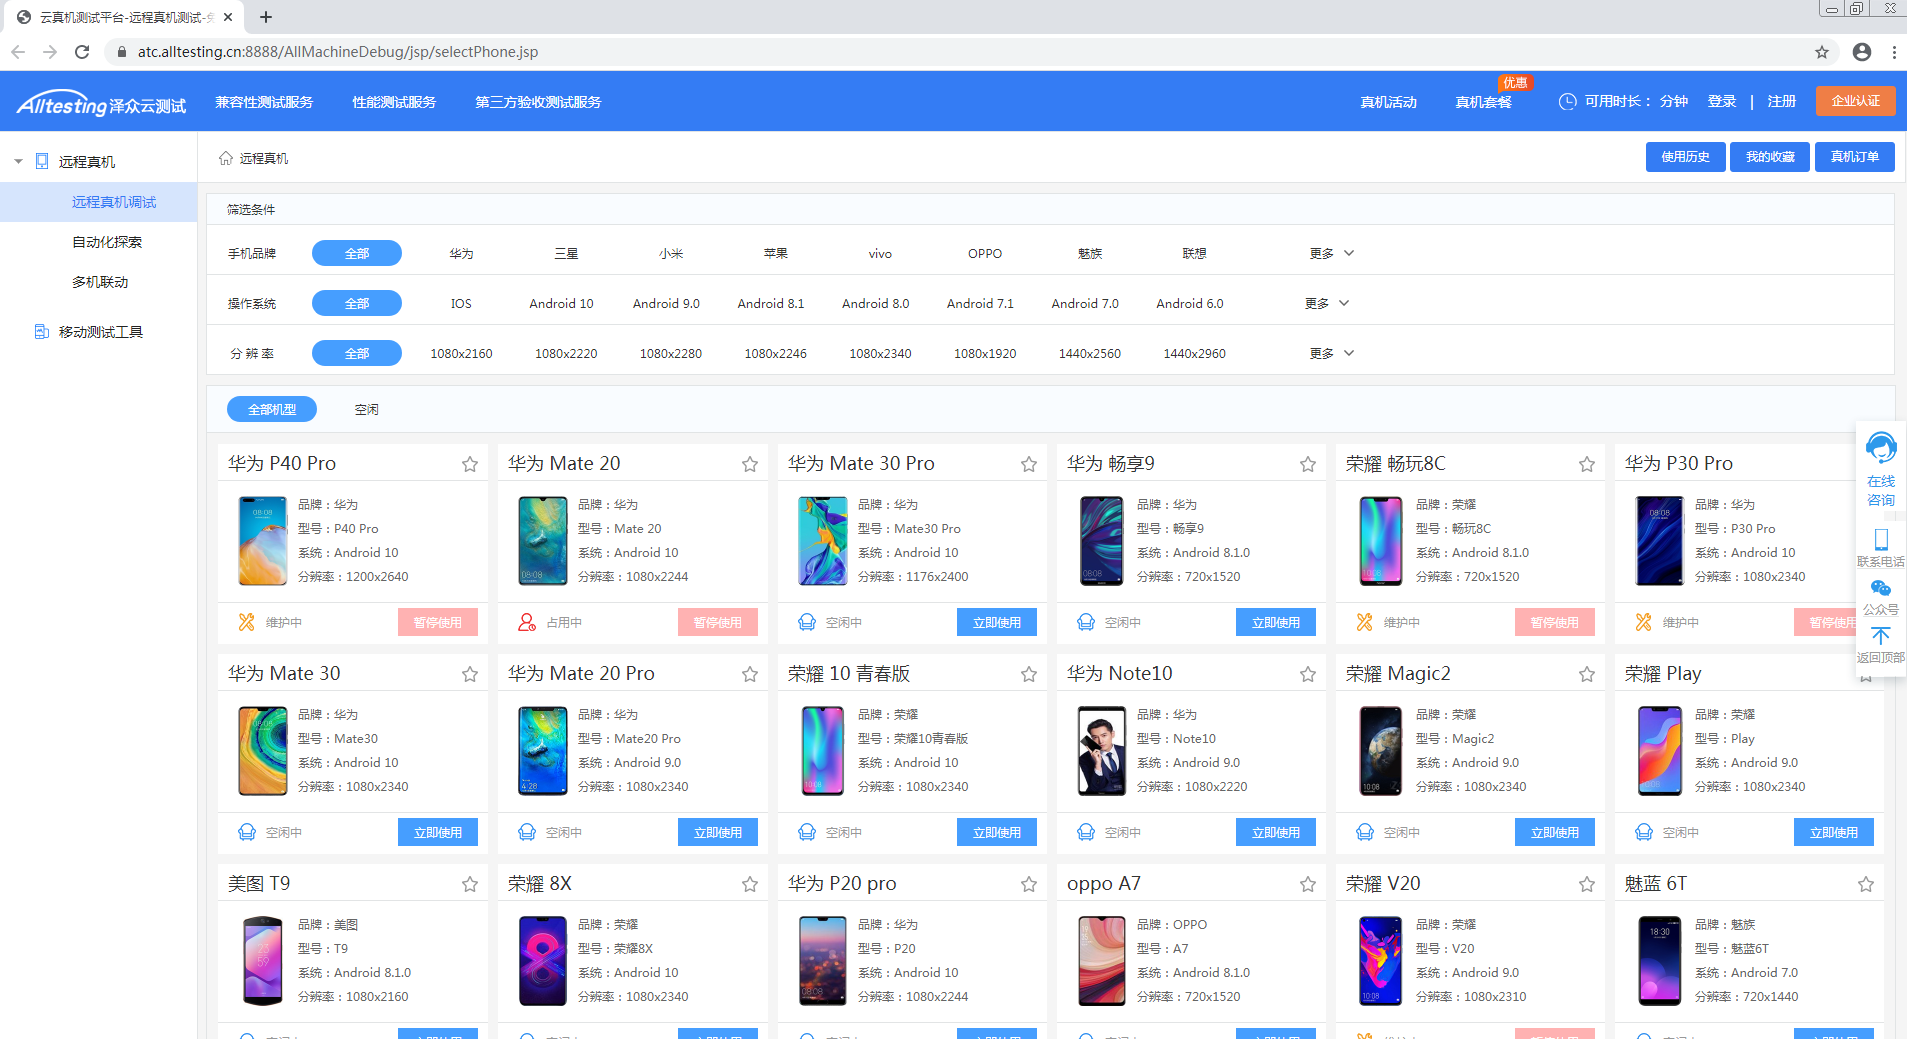Filter brand by 华为
Viewport: 1907px width, 1039px height.
click(461, 254)
